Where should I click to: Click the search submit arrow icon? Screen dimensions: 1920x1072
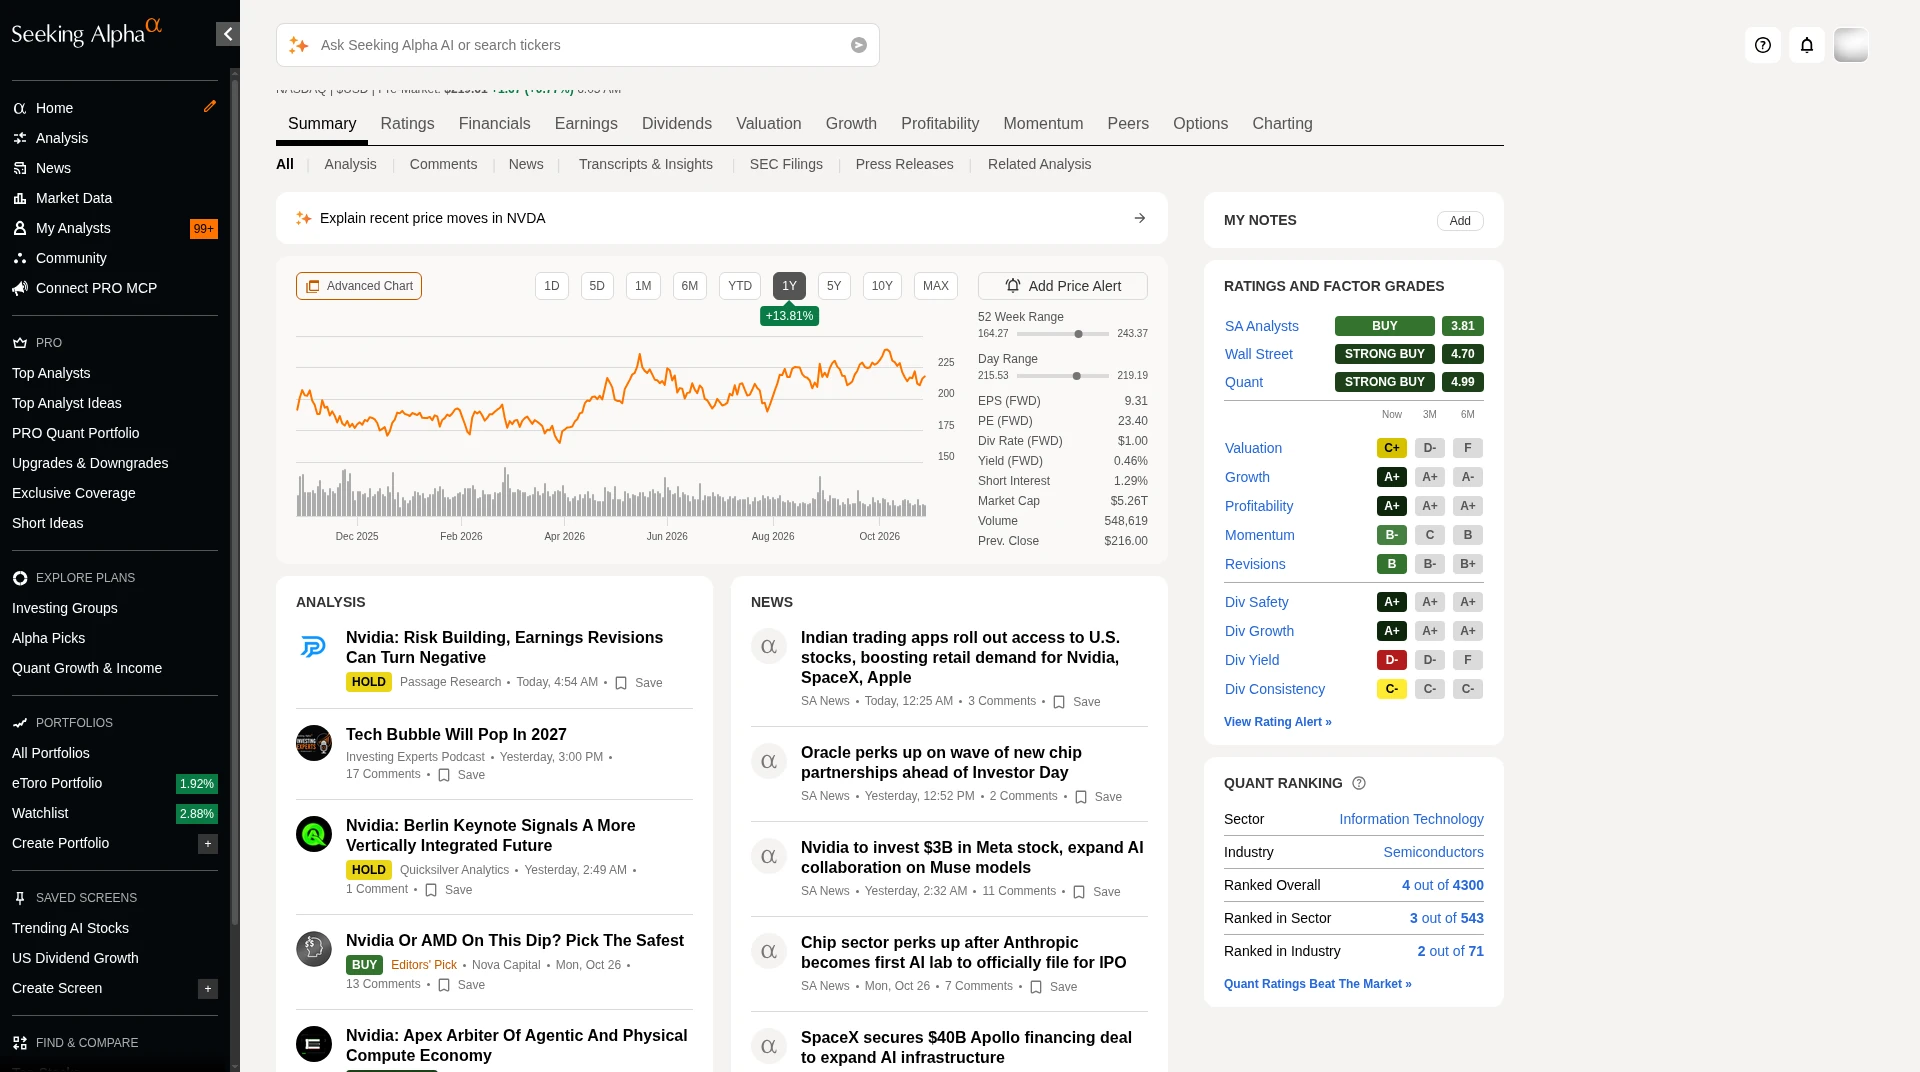point(859,45)
